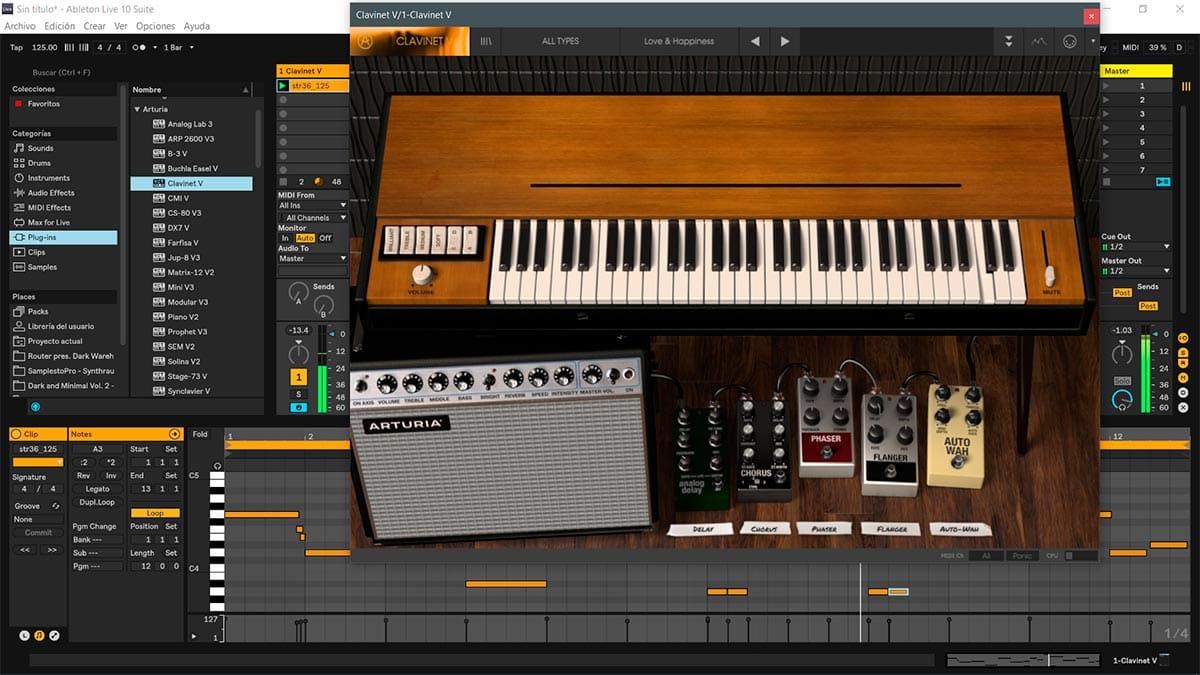1200x675 pixels.
Task: Open clip color chooser dropdown
Action: (x=37, y=462)
